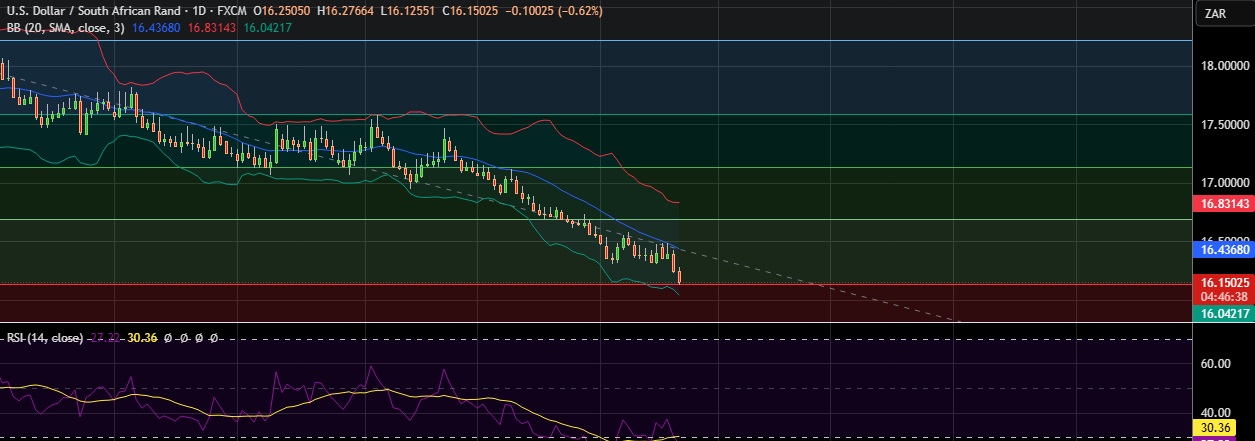Click the red 16.83143 price axis label
Screen dimensions: 1255x441
click(1223, 204)
